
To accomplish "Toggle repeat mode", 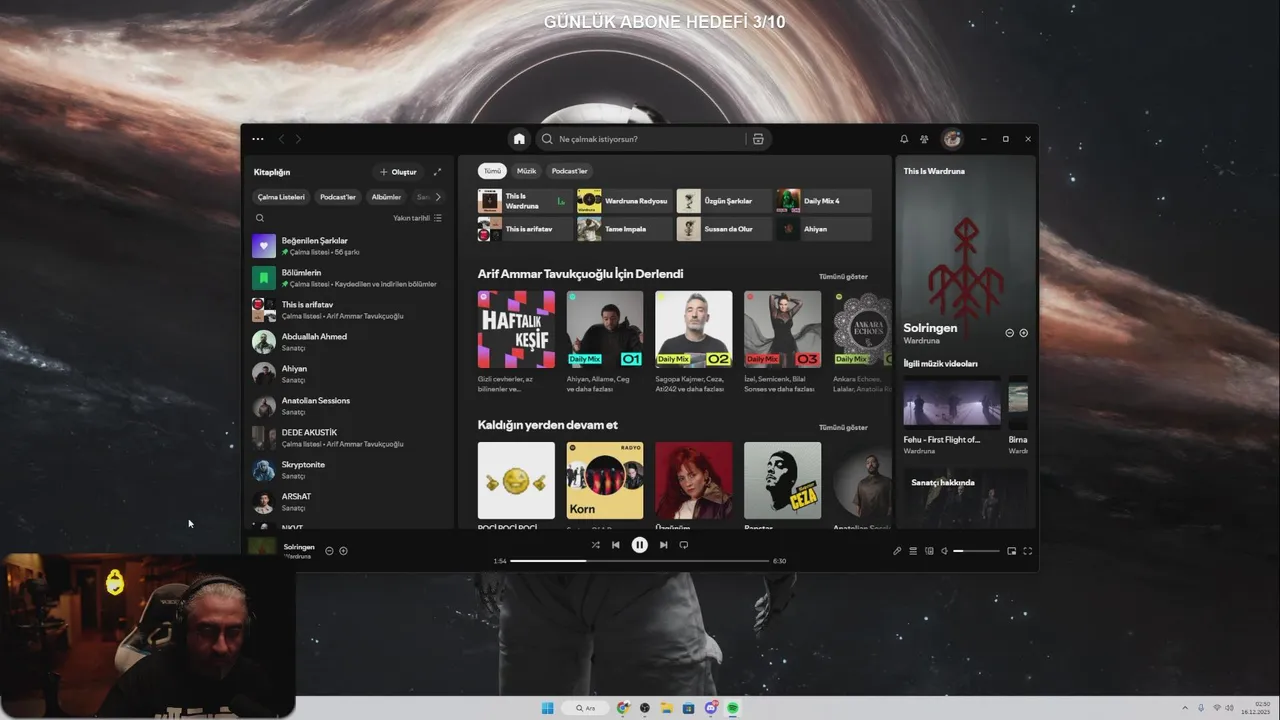I will (x=684, y=545).
